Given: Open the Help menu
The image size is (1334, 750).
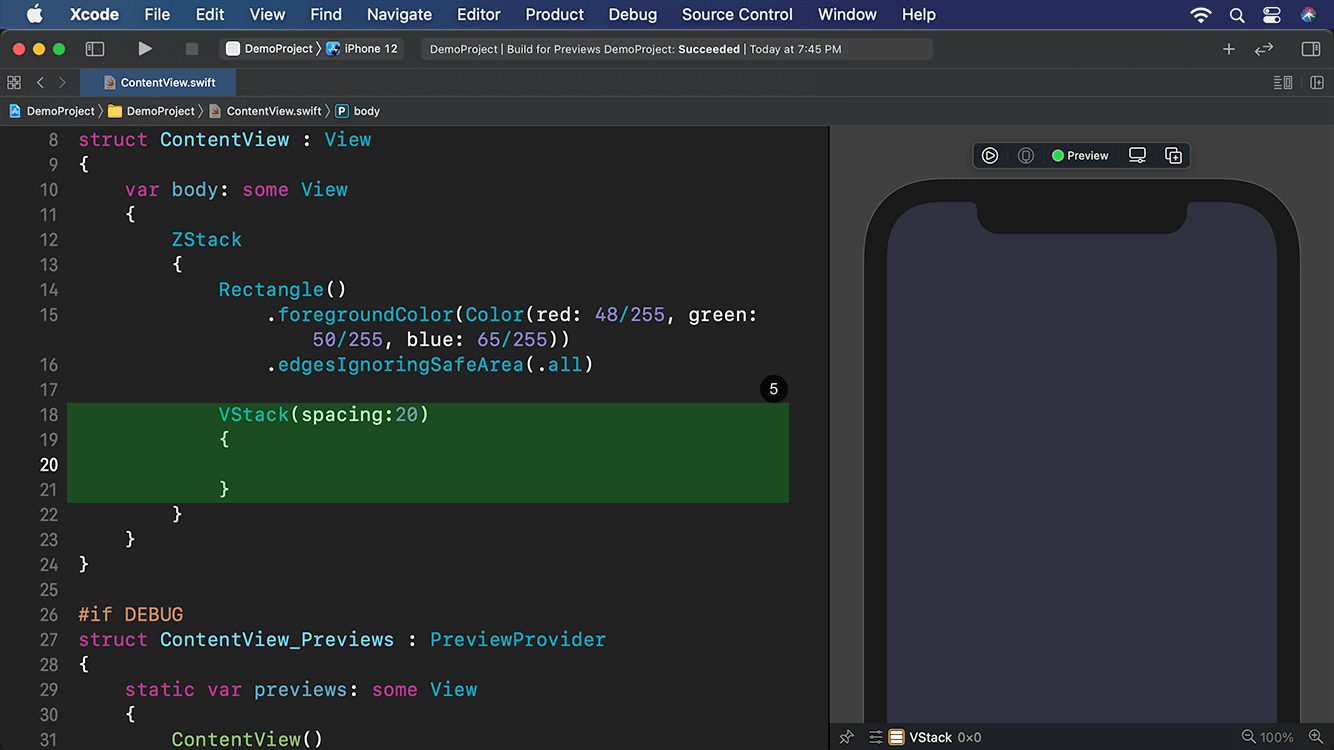Looking at the screenshot, I should tap(919, 14).
